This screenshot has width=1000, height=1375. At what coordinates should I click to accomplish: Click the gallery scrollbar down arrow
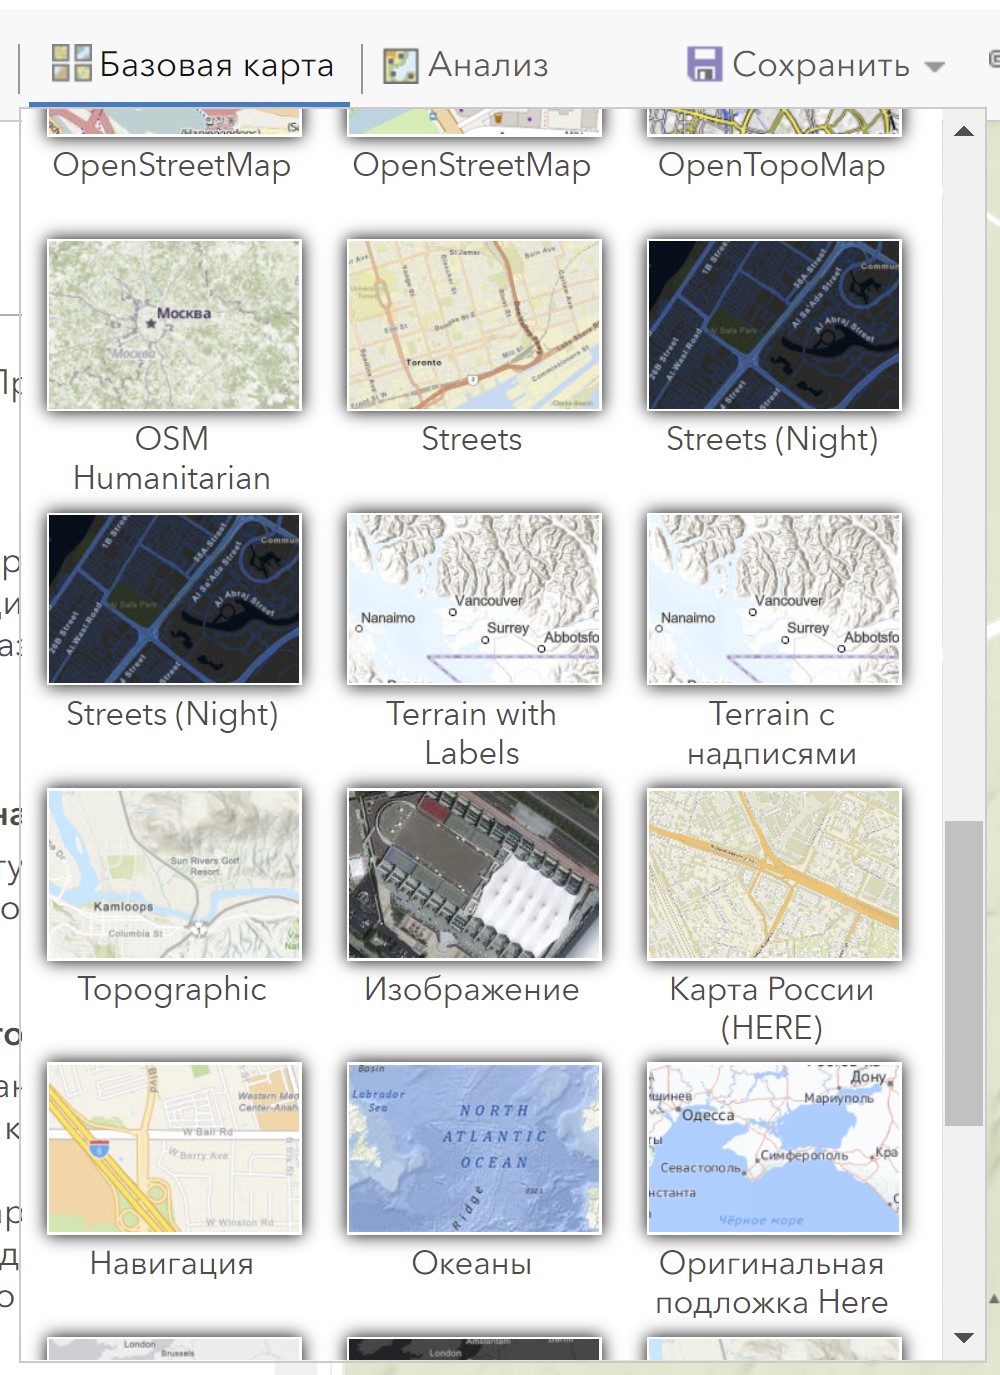(964, 1337)
